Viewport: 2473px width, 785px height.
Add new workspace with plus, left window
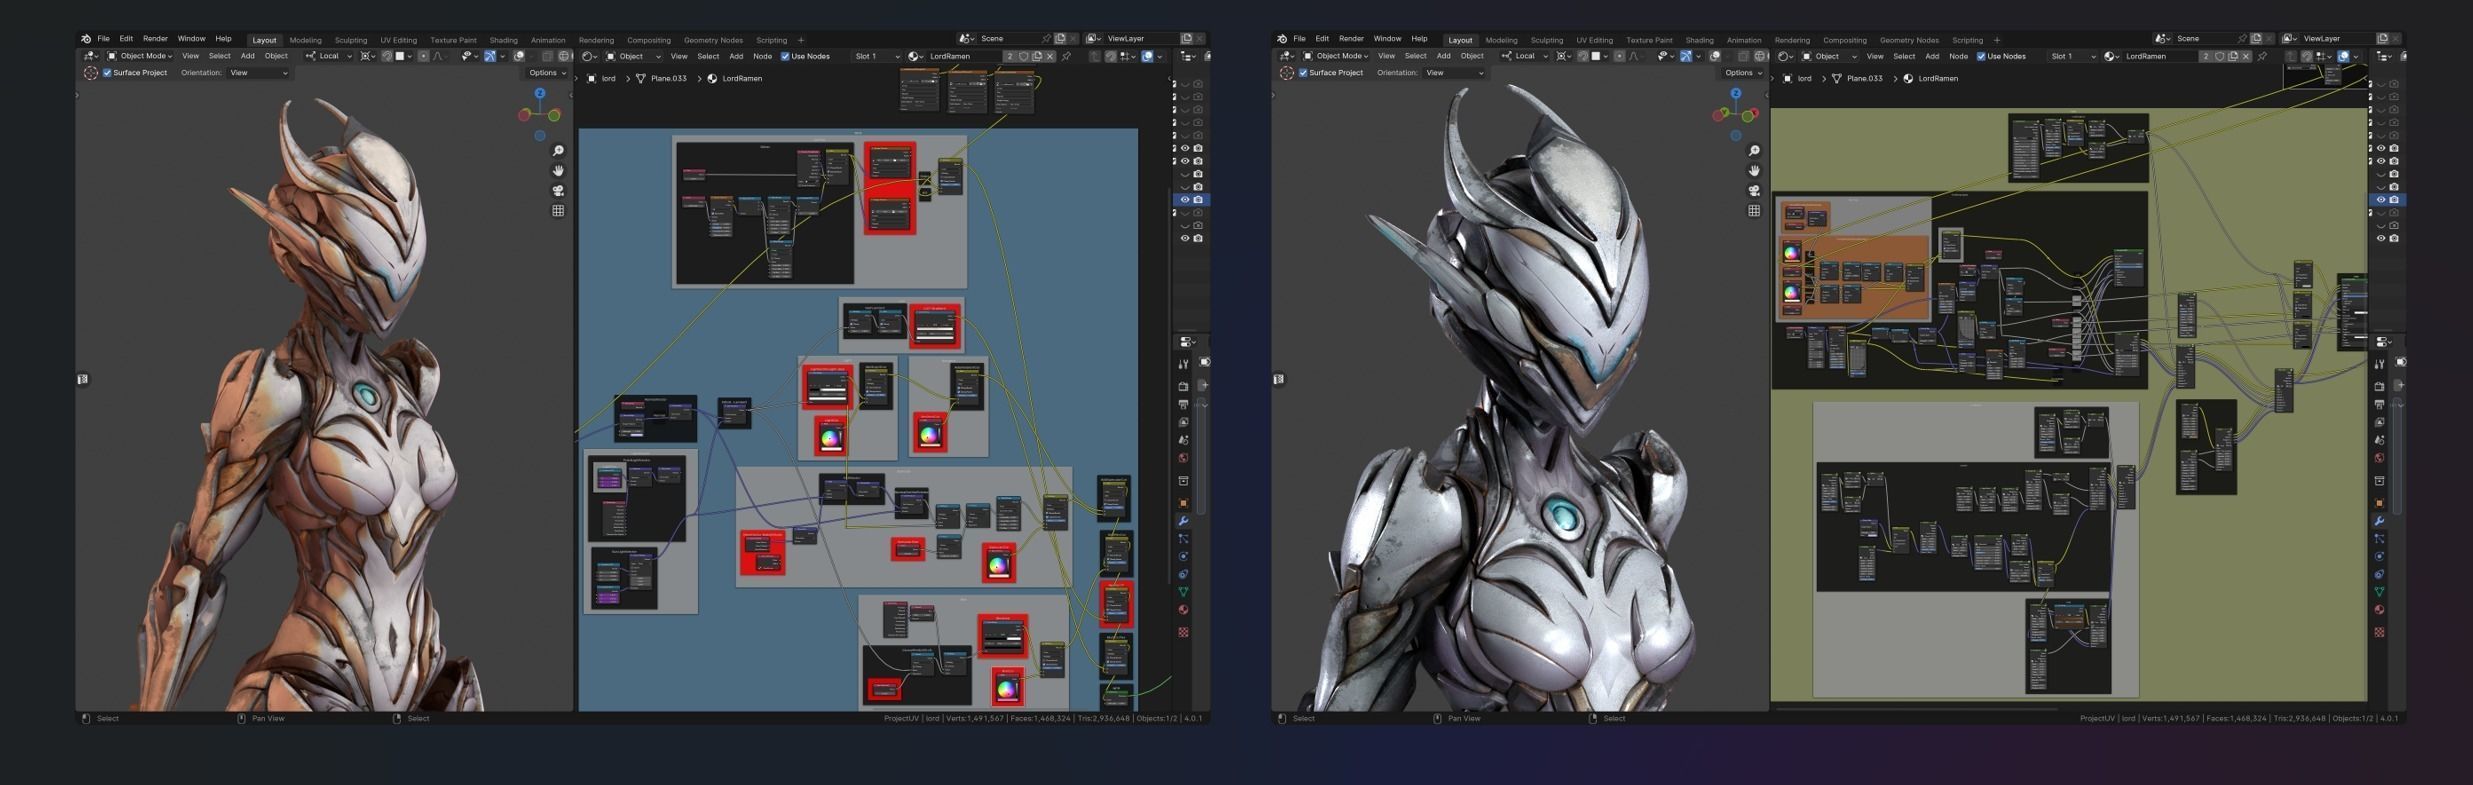pyautogui.click(x=801, y=40)
